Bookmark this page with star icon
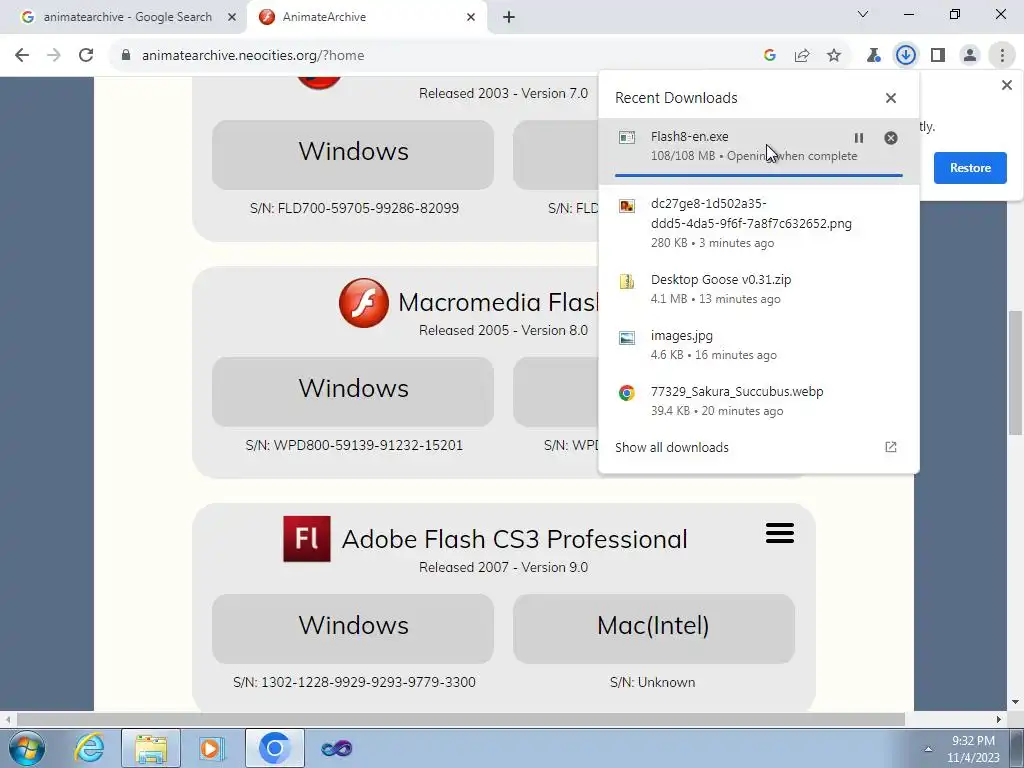 click(834, 56)
